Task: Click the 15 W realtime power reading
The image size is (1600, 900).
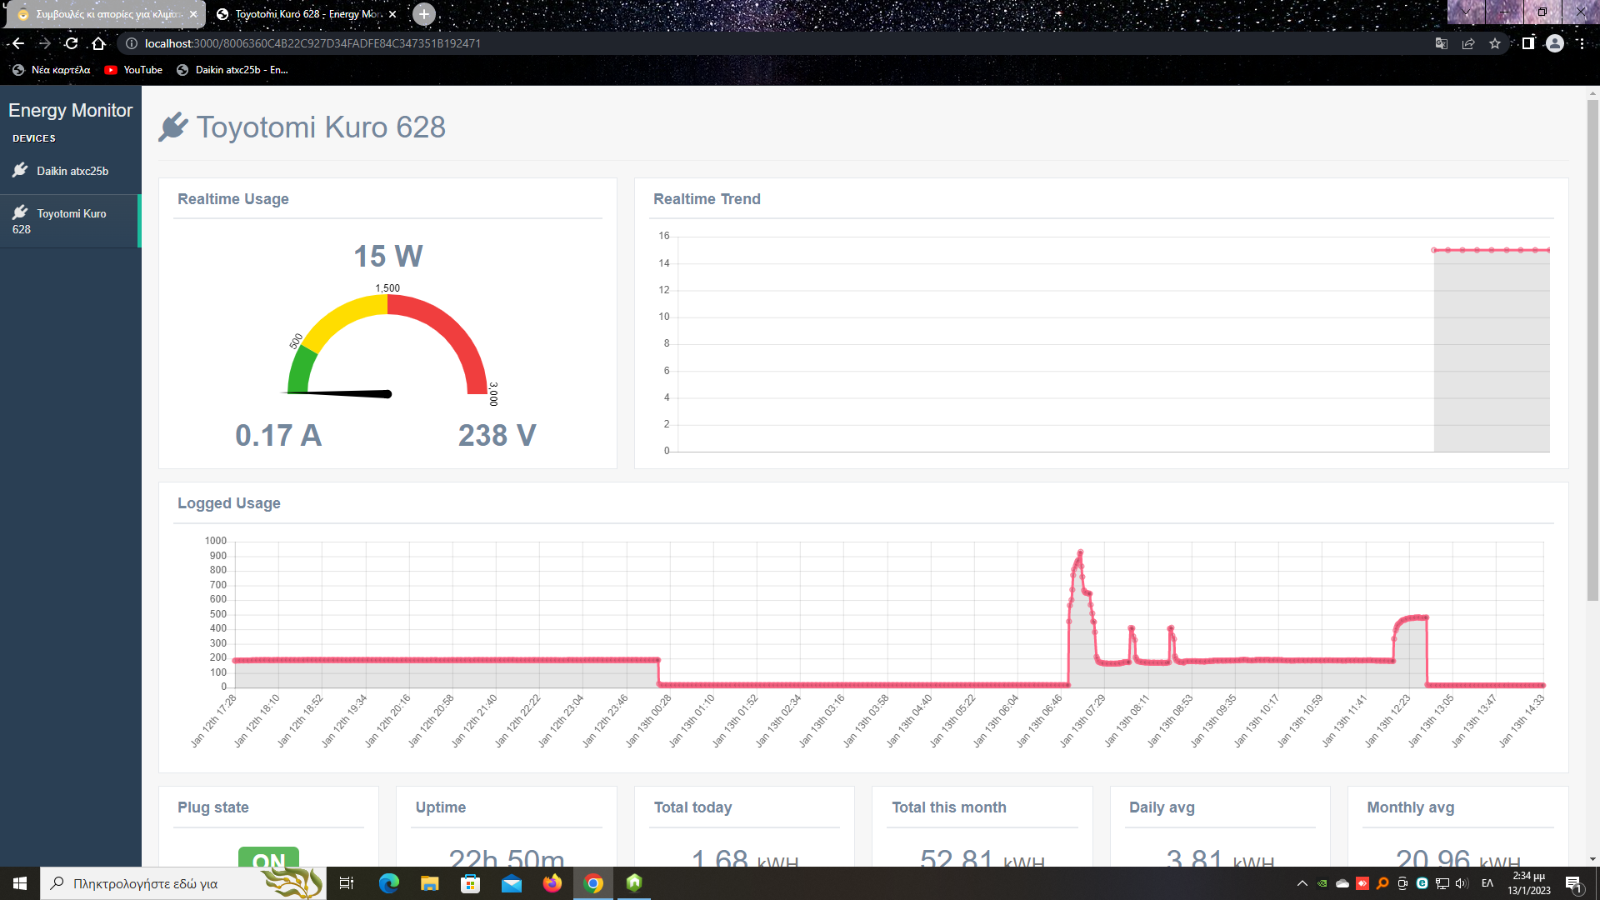Action: 388,257
